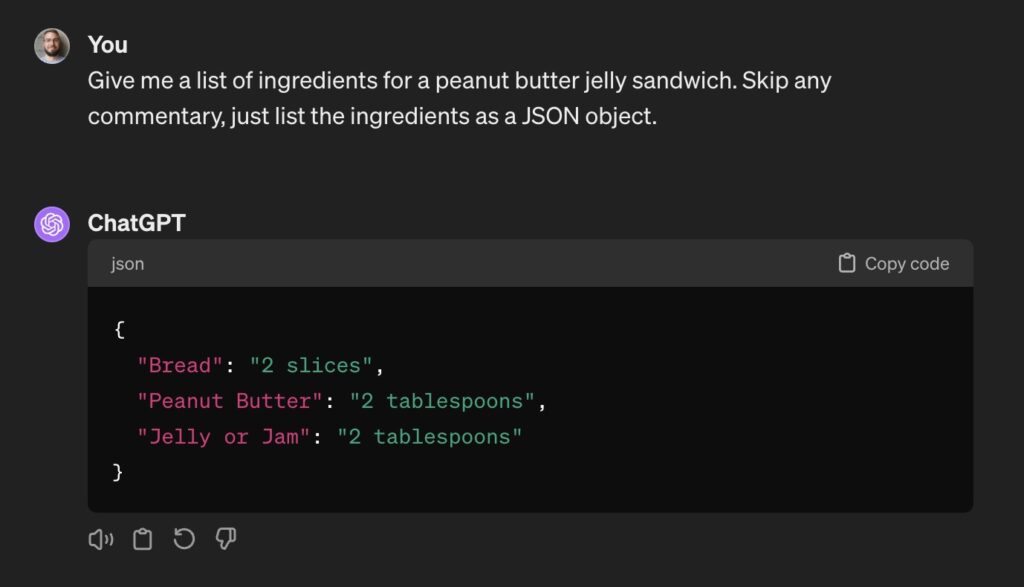Regenerate the response with circular arrow icon

(x=184, y=539)
